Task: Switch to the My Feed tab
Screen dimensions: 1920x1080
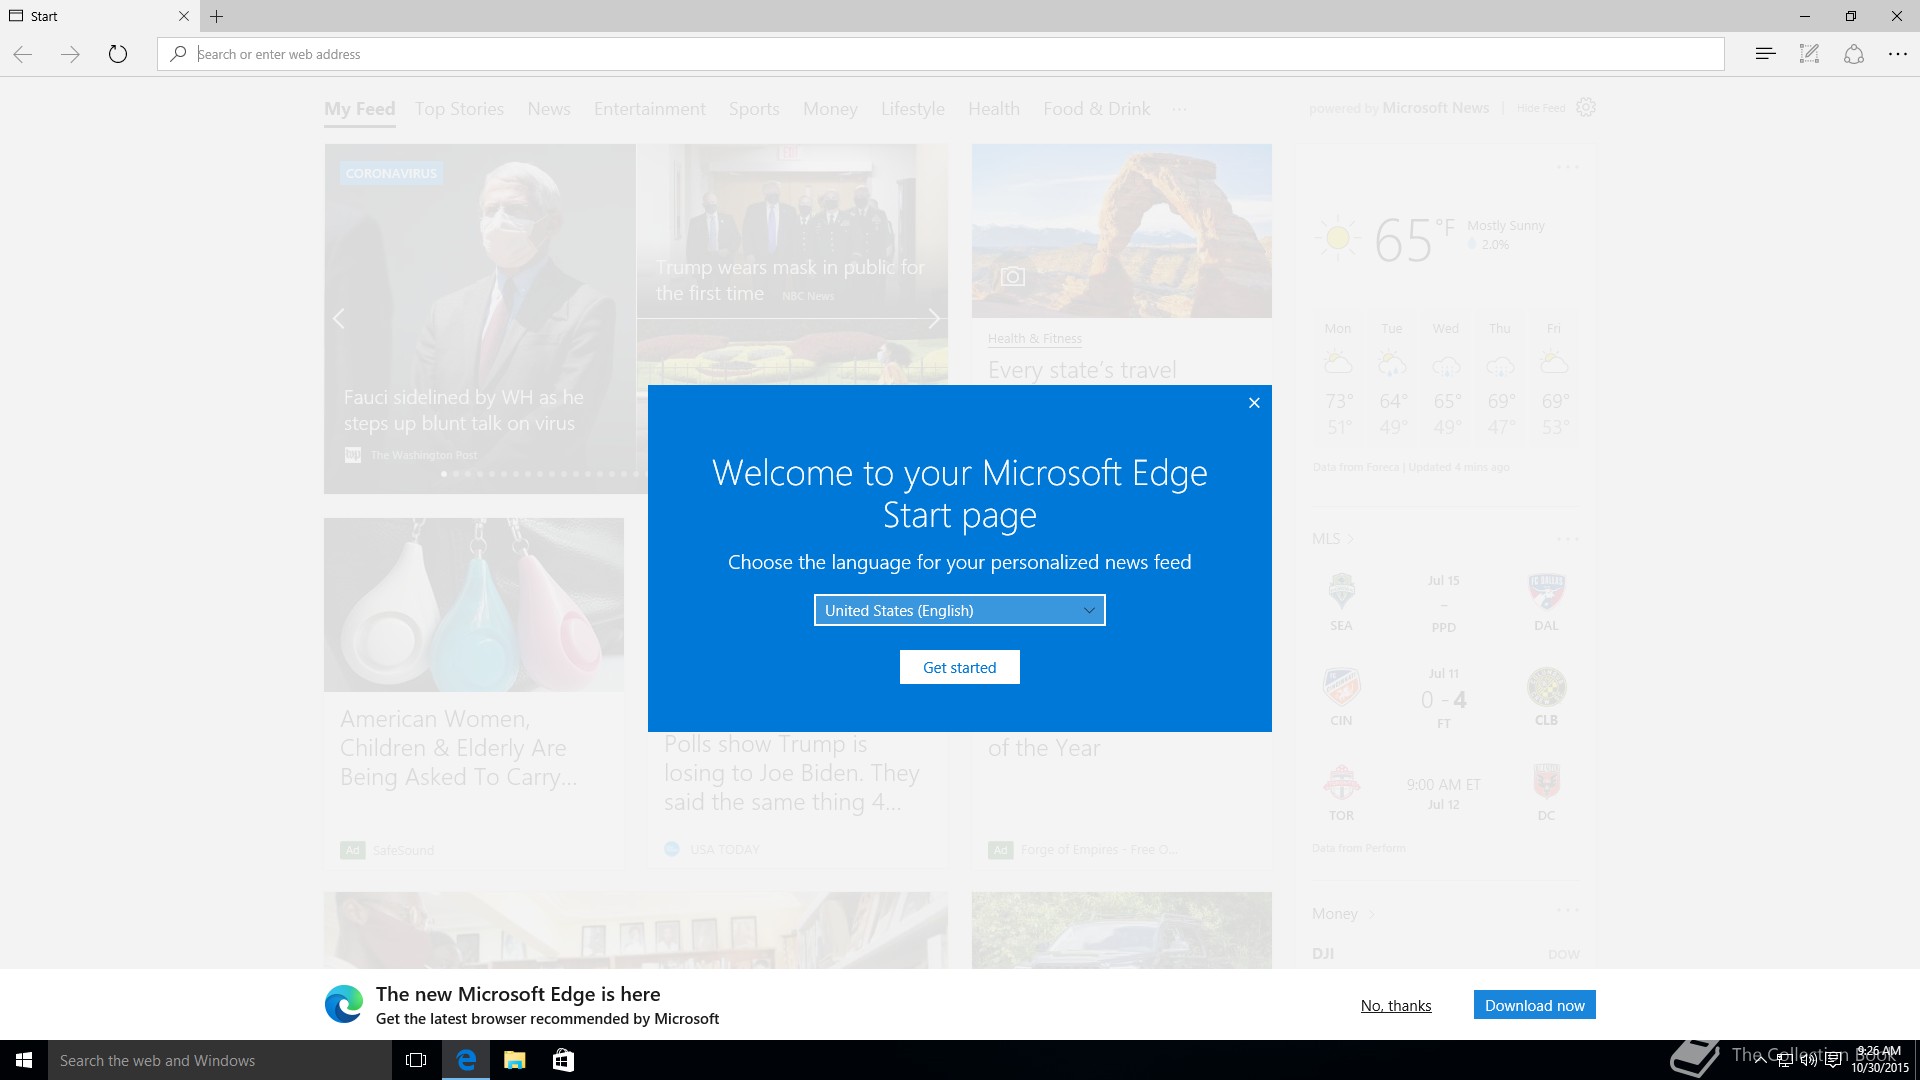Action: tap(360, 109)
